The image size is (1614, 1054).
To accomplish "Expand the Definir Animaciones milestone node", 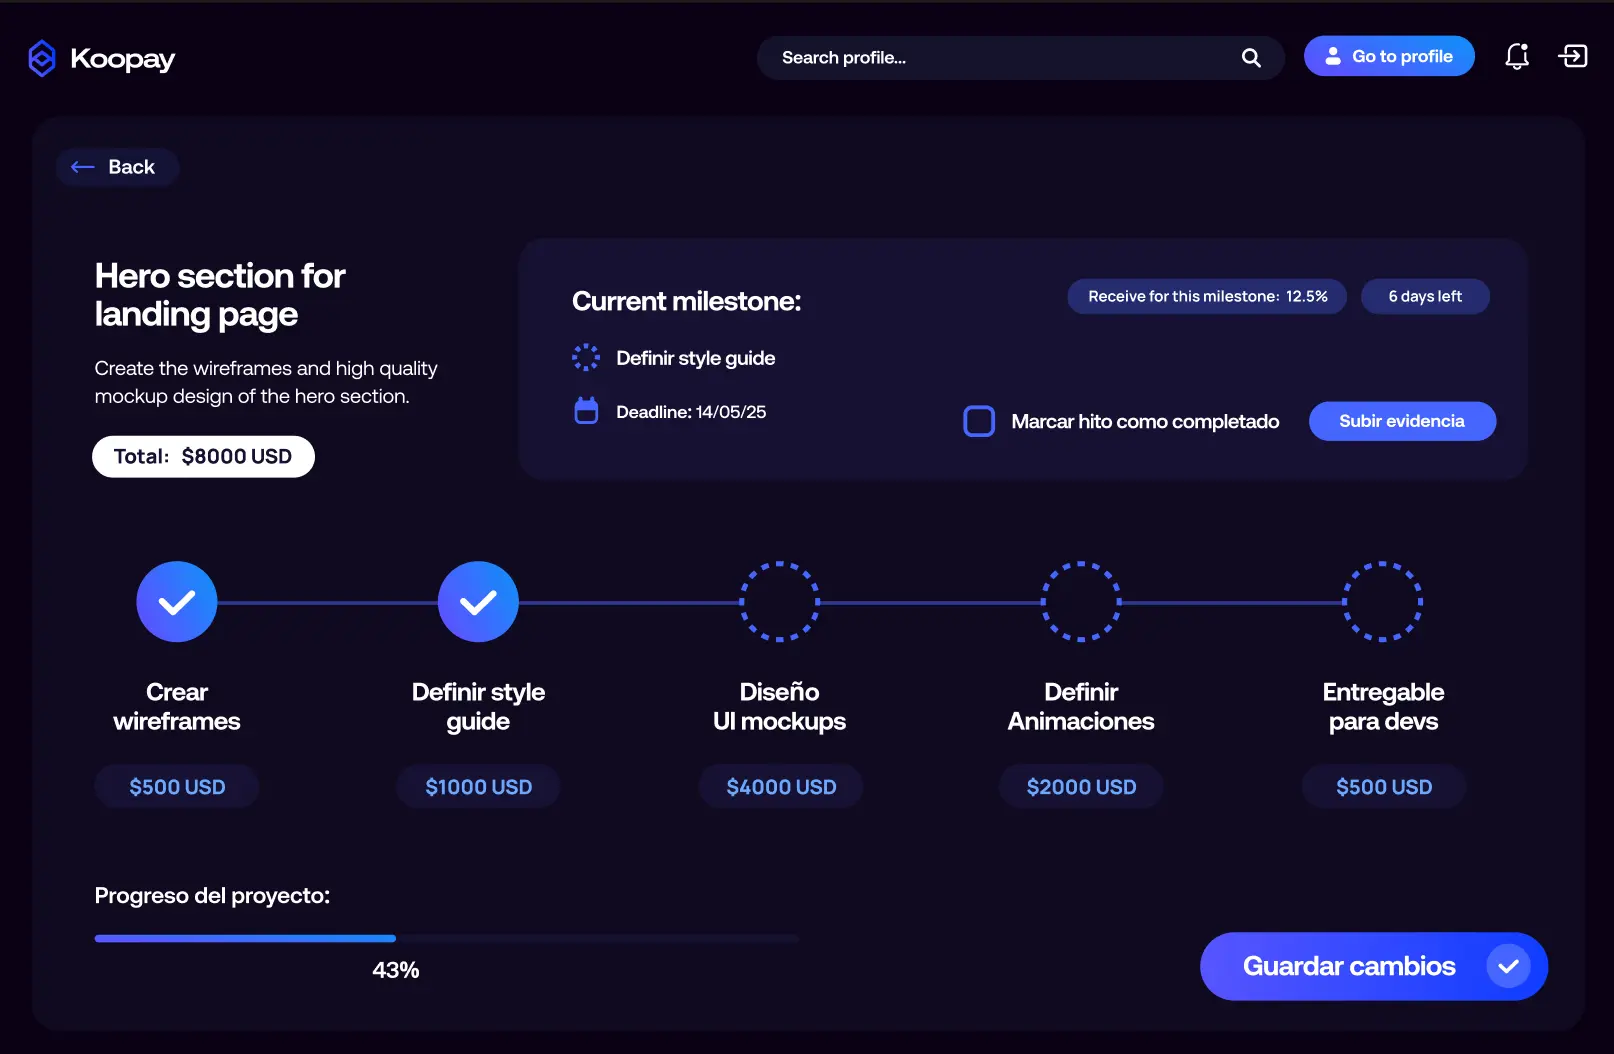I will [x=1081, y=601].
